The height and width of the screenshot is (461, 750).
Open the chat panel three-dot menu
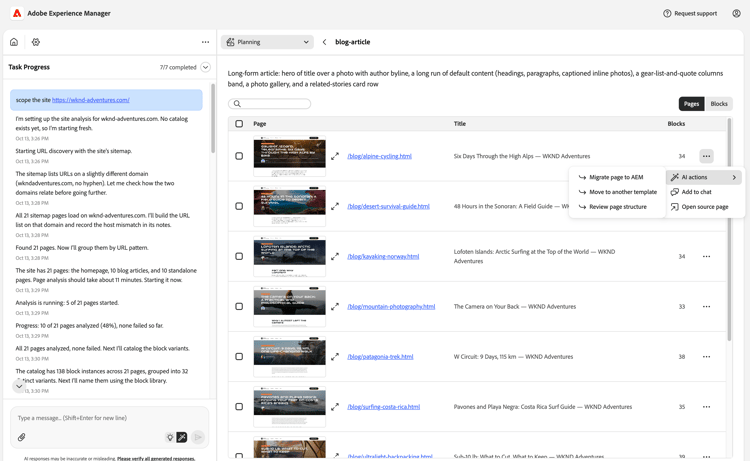point(205,42)
